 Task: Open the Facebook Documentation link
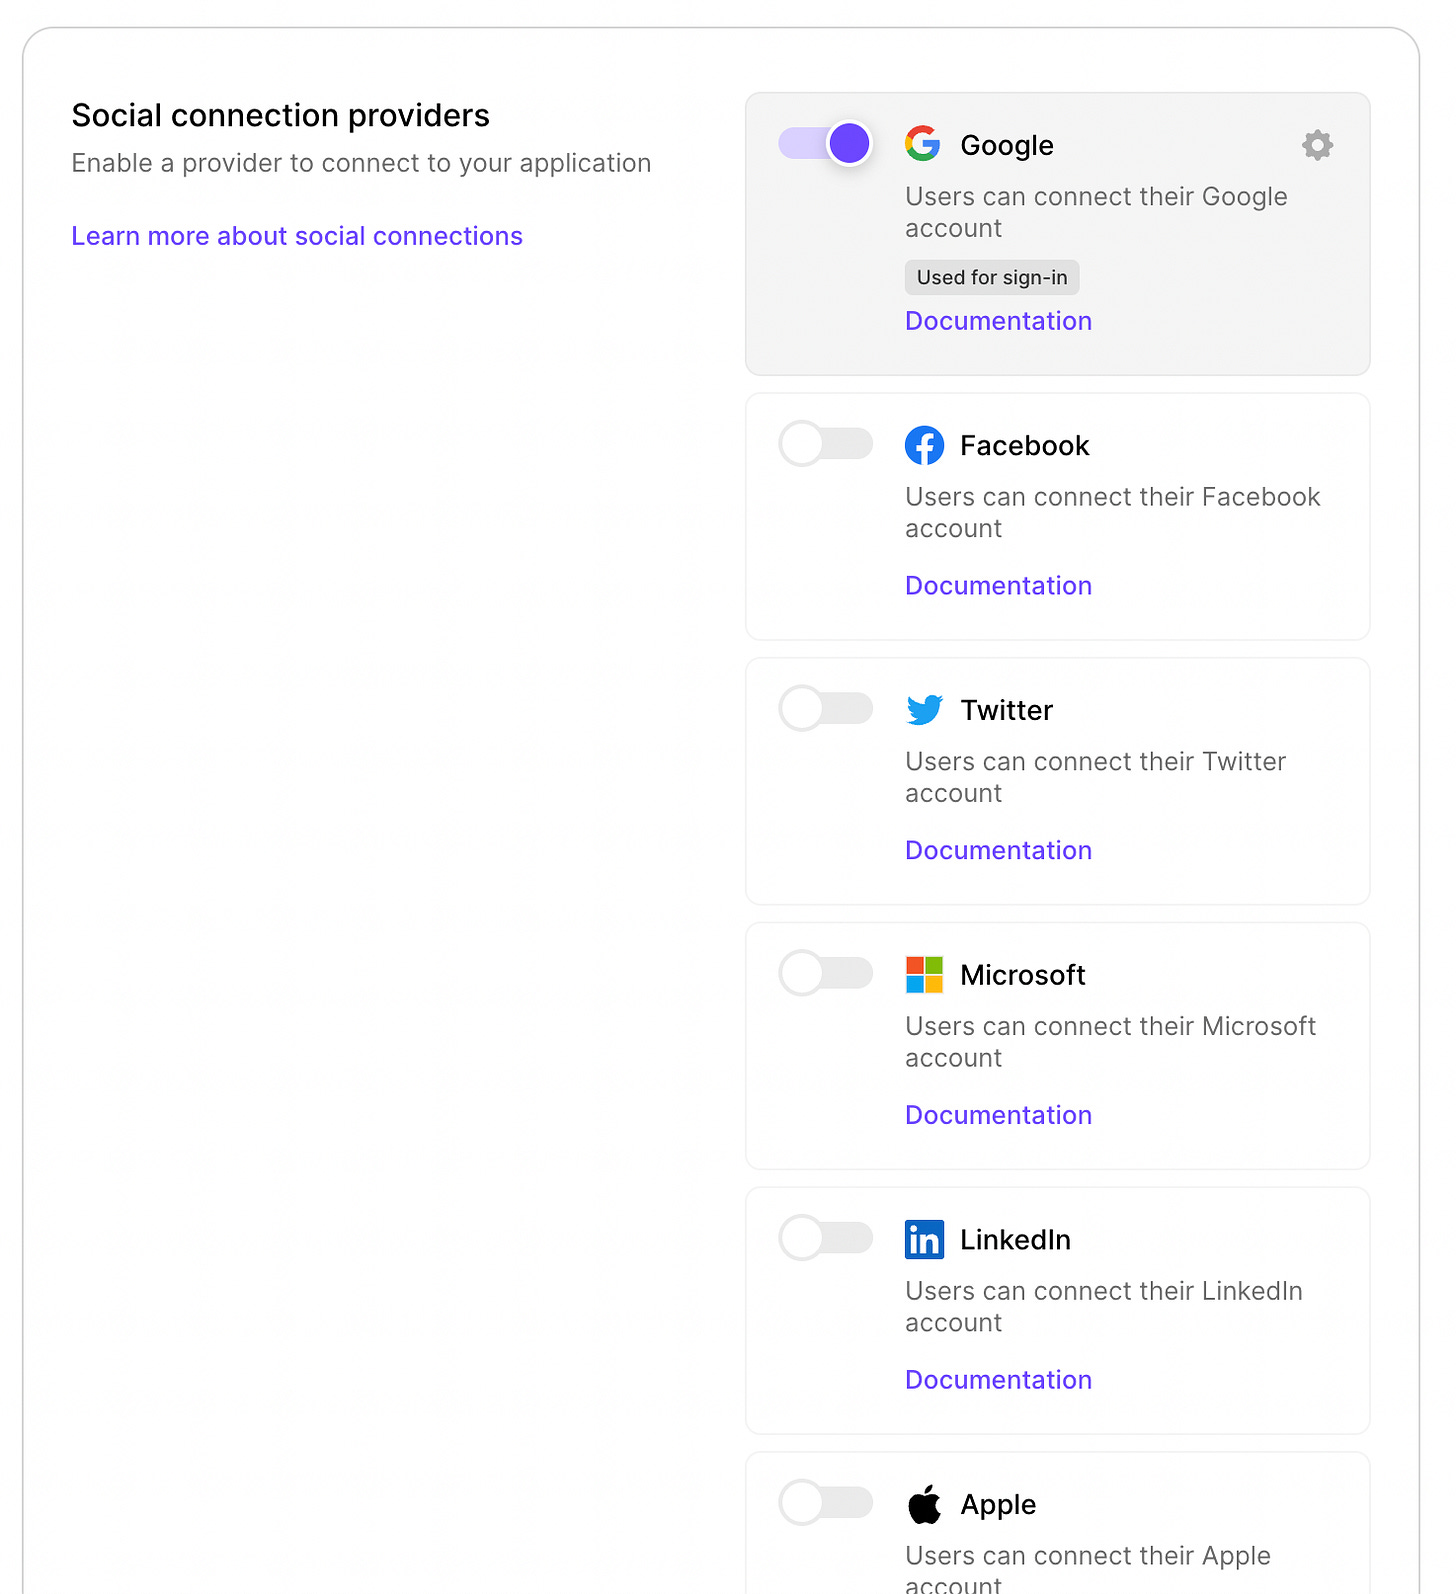(997, 585)
